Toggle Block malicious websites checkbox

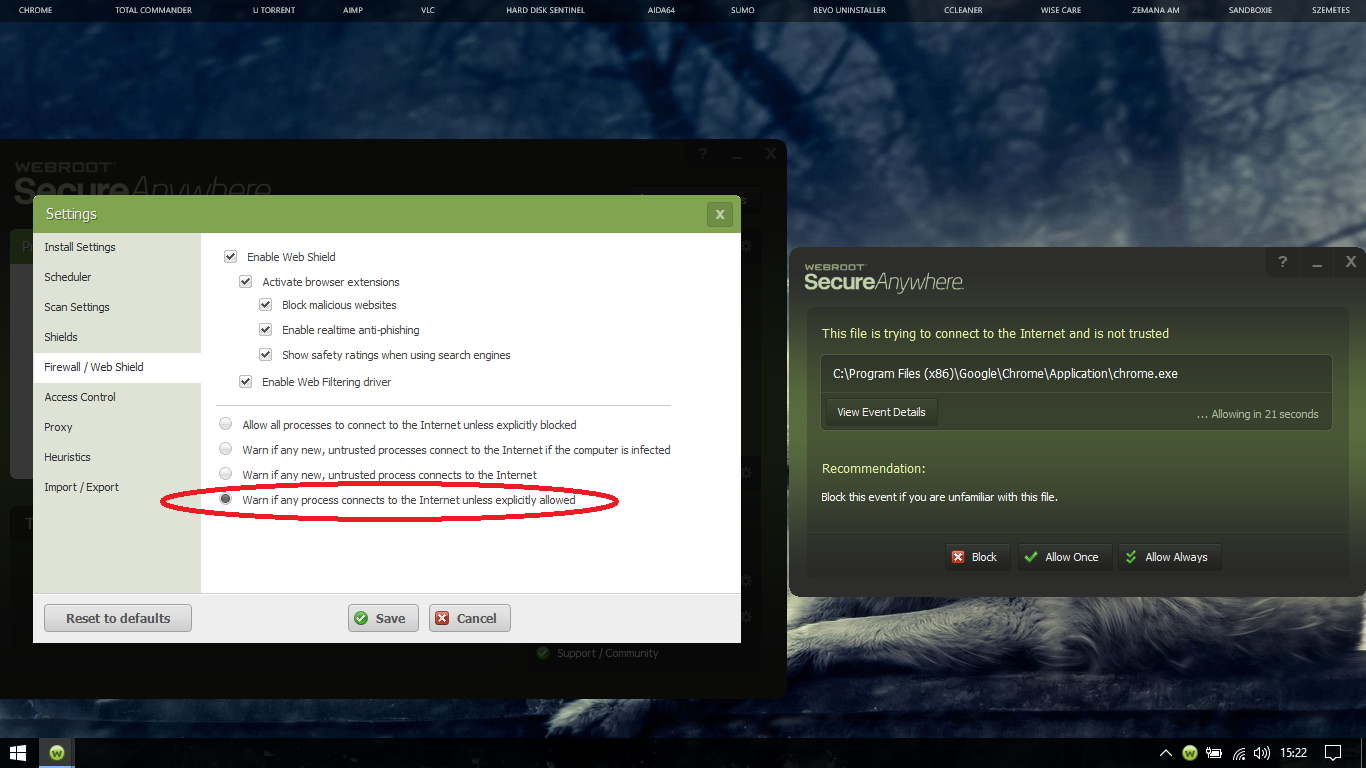tap(266, 305)
